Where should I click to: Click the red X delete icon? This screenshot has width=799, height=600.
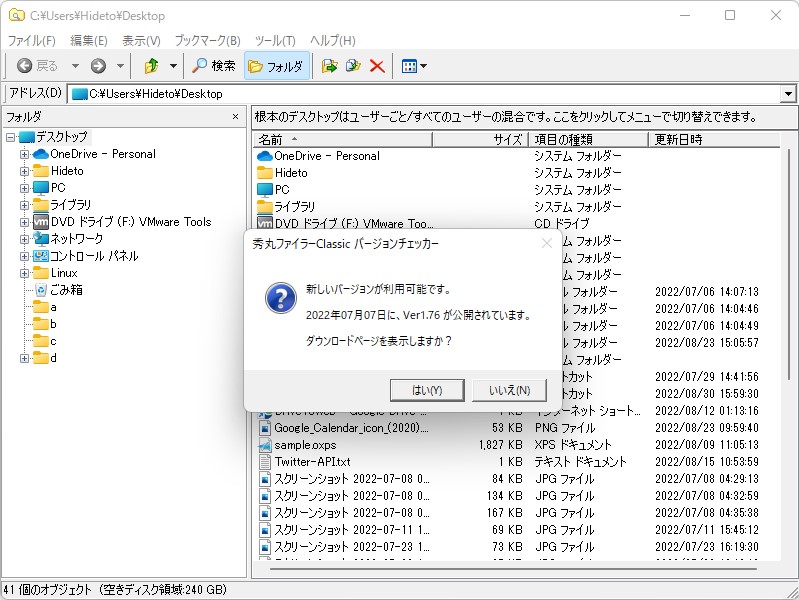pyautogui.click(x=377, y=66)
